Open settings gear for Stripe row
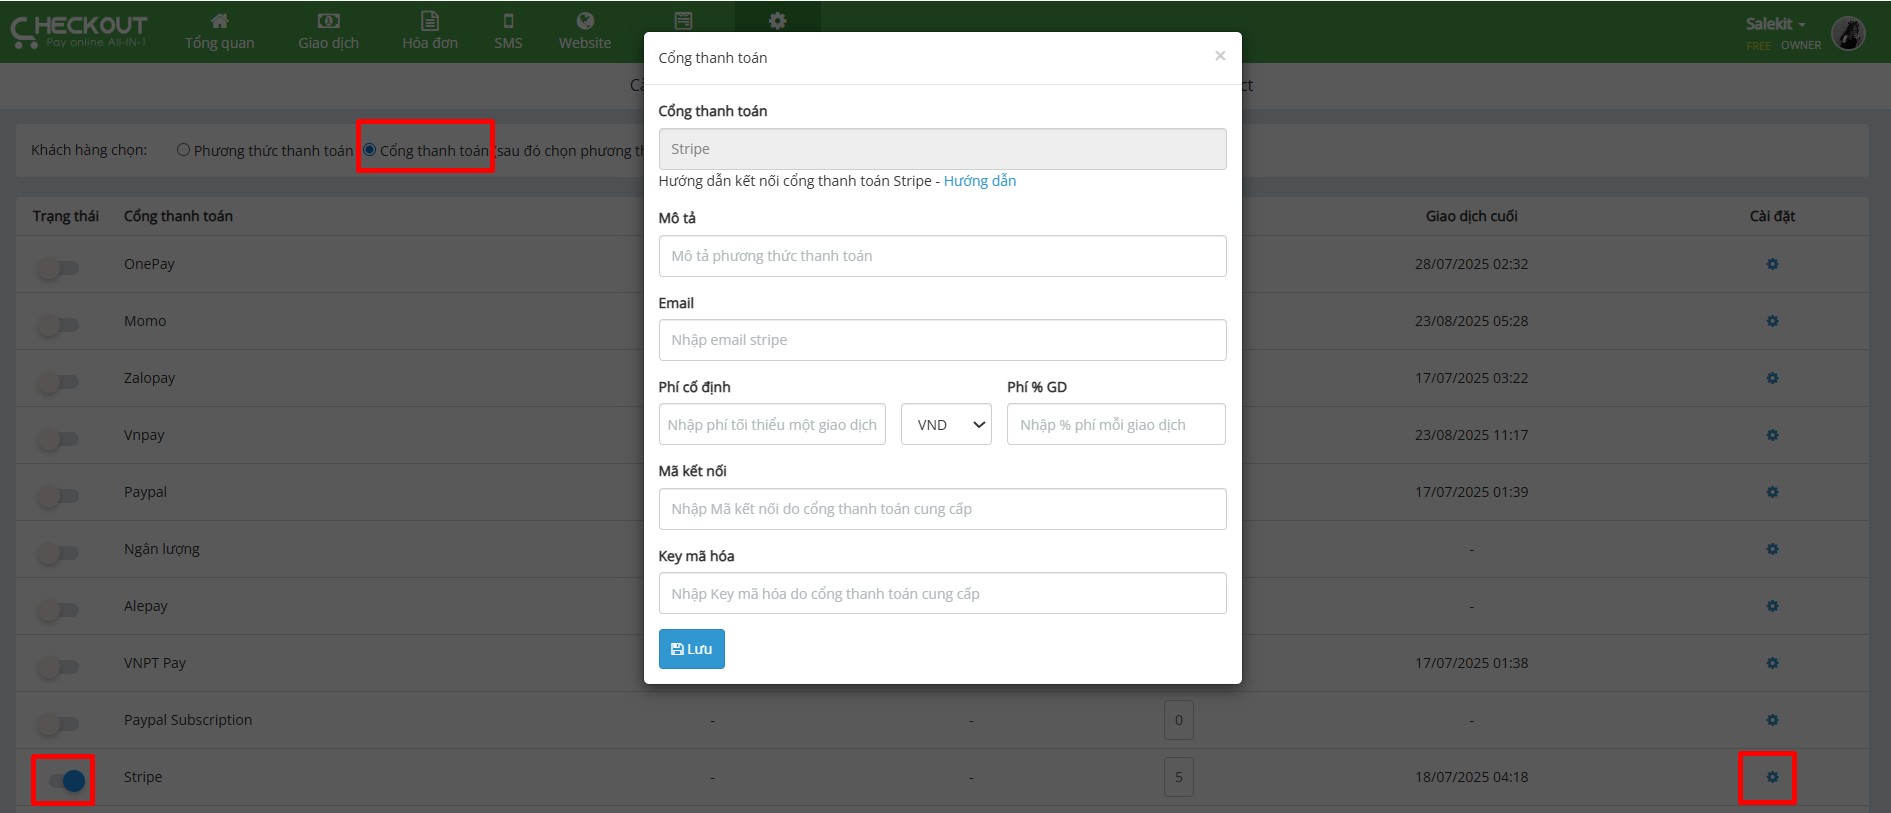The height and width of the screenshot is (813, 1891). pos(1772,777)
